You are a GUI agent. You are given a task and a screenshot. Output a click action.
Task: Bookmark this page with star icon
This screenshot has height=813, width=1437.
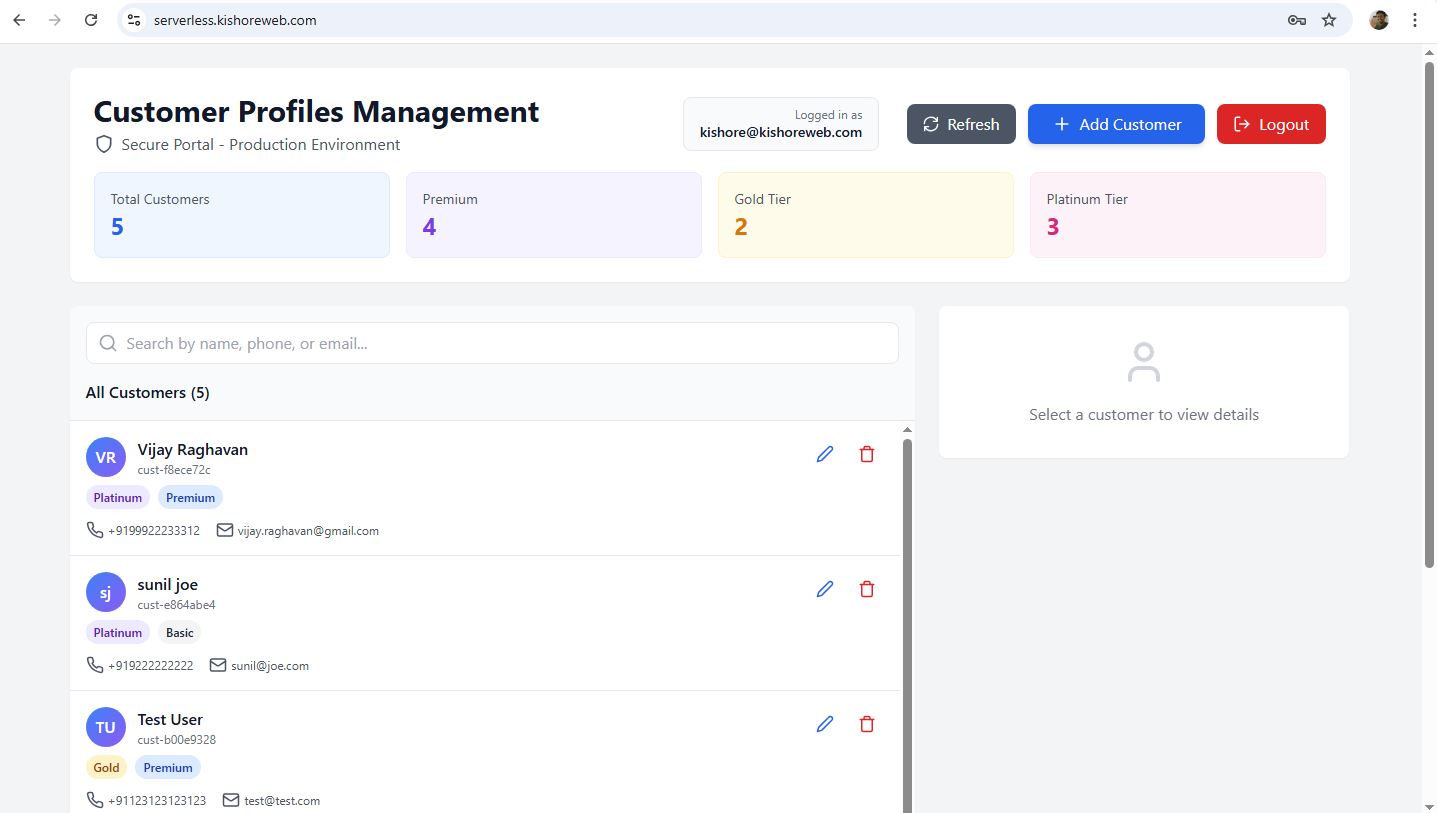click(x=1328, y=20)
